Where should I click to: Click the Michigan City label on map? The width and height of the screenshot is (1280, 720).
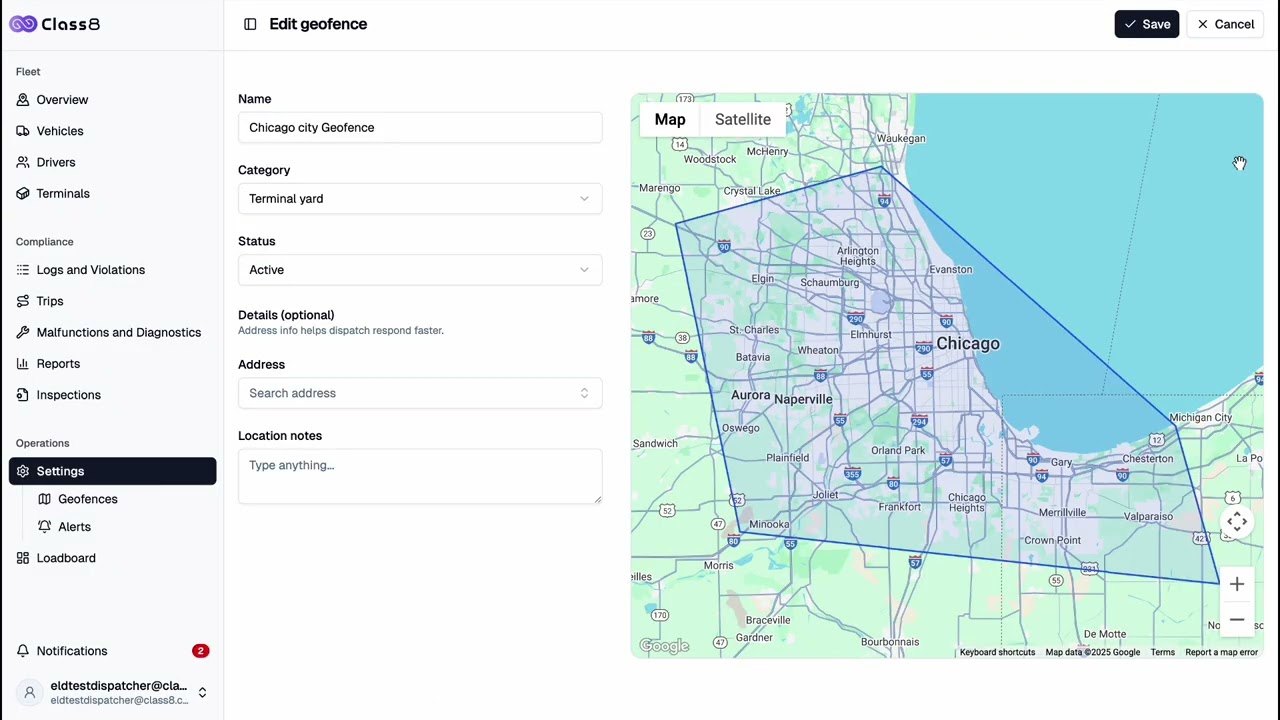point(1200,418)
